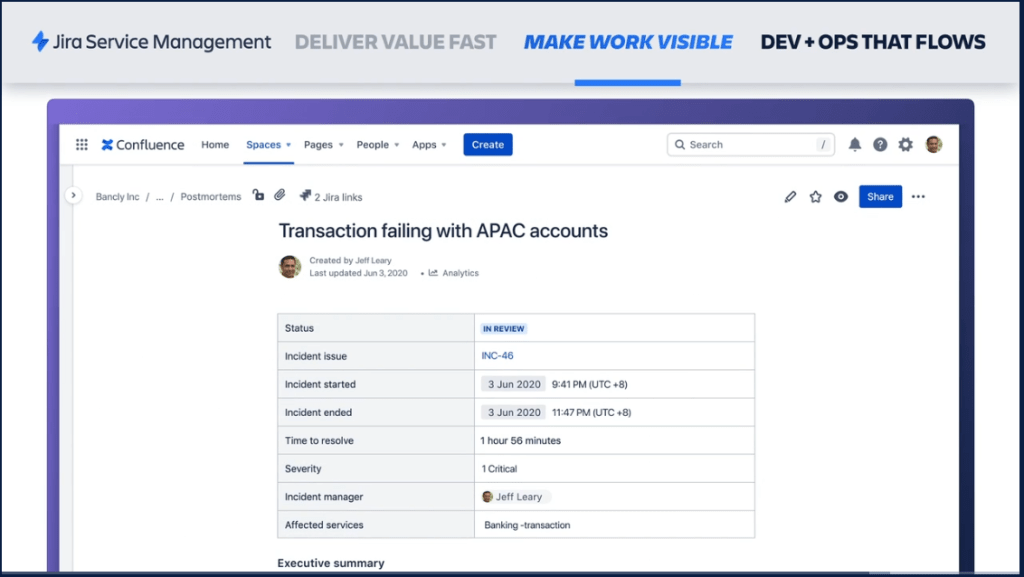This screenshot has width=1024, height=577.
Task: Open the Apps dropdown menu
Action: pyautogui.click(x=429, y=145)
